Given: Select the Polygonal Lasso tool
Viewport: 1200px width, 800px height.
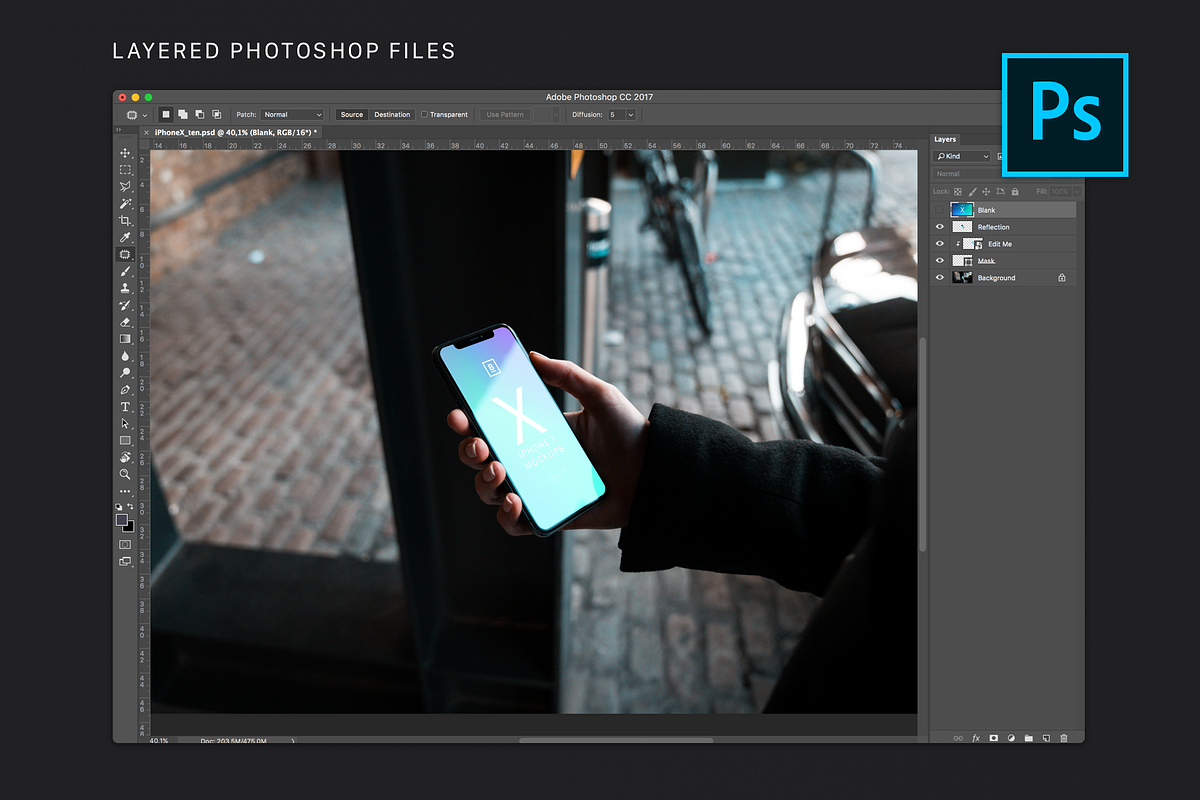Looking at the screenshot, I should [x=125, y=187].
